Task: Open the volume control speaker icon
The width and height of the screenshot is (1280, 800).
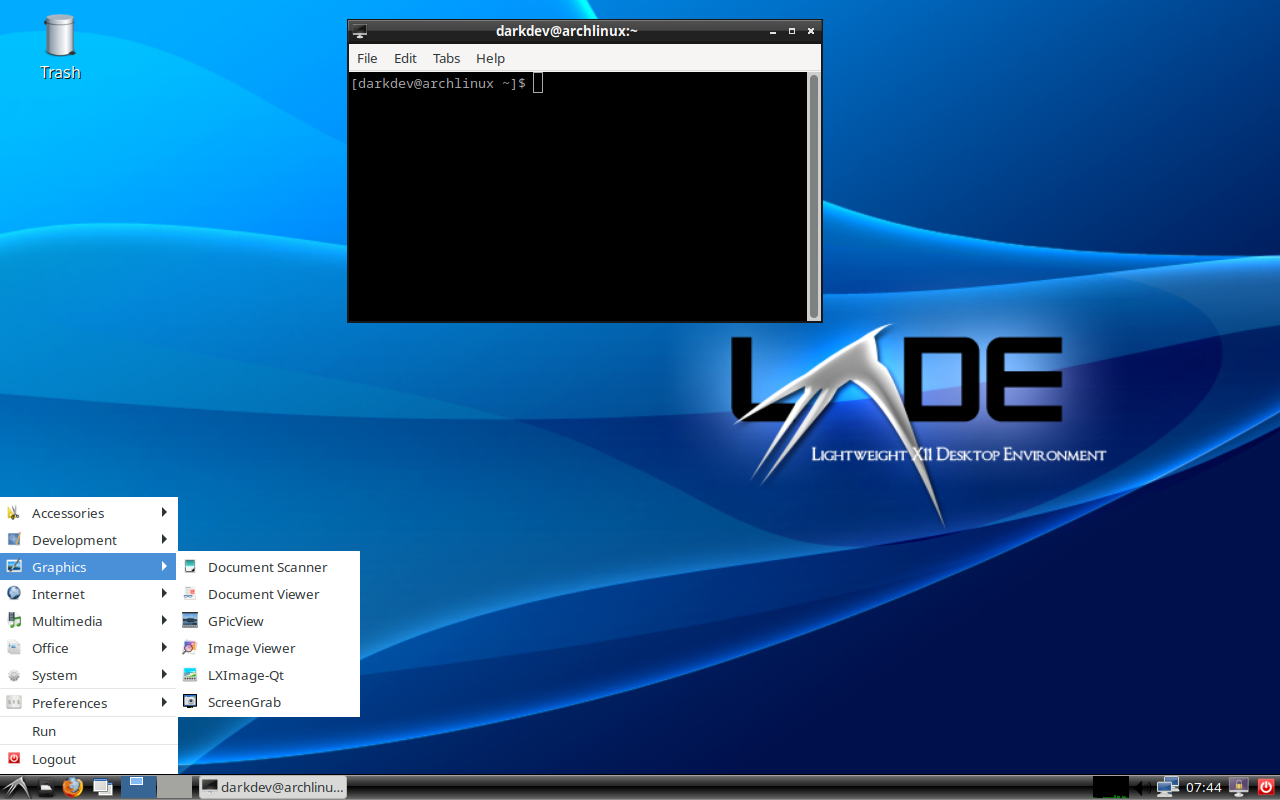Action: (1140, 787)
